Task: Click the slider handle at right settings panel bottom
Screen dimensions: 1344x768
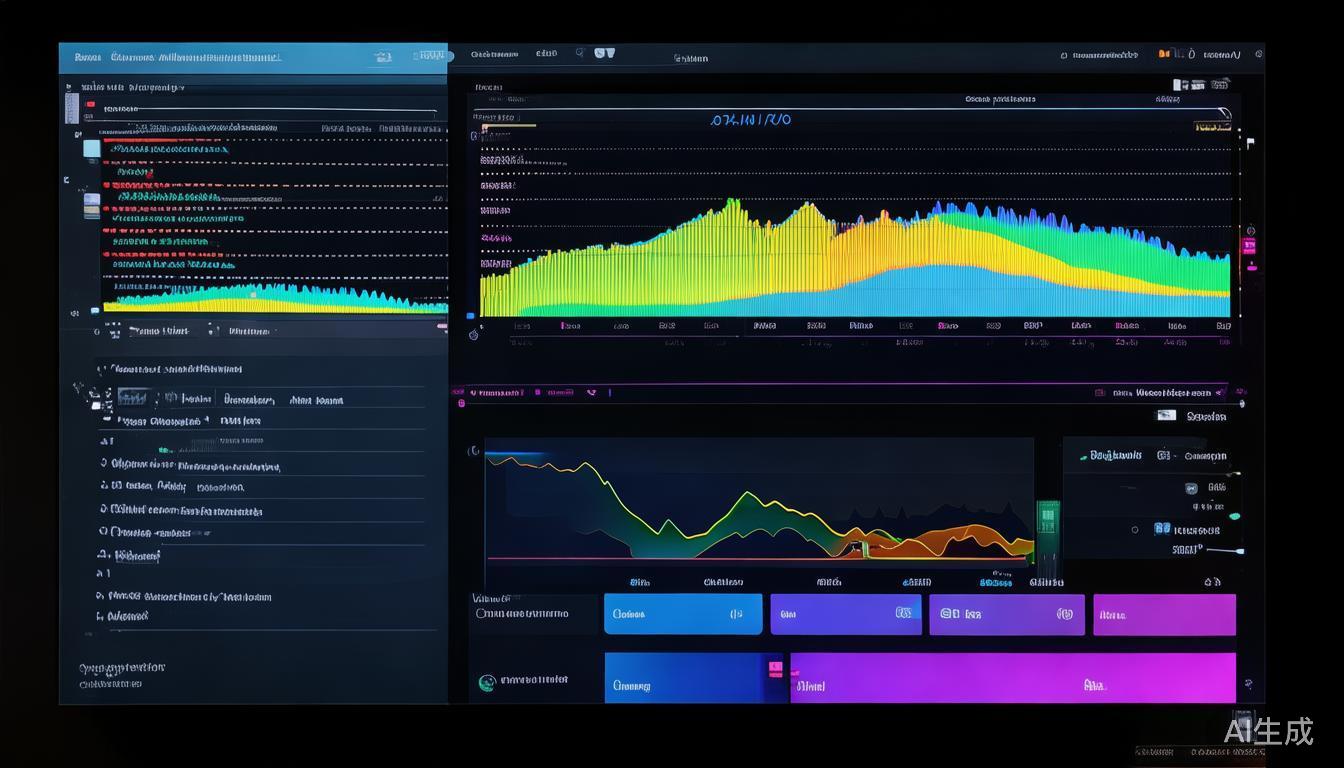Action: click(1240, 551)
